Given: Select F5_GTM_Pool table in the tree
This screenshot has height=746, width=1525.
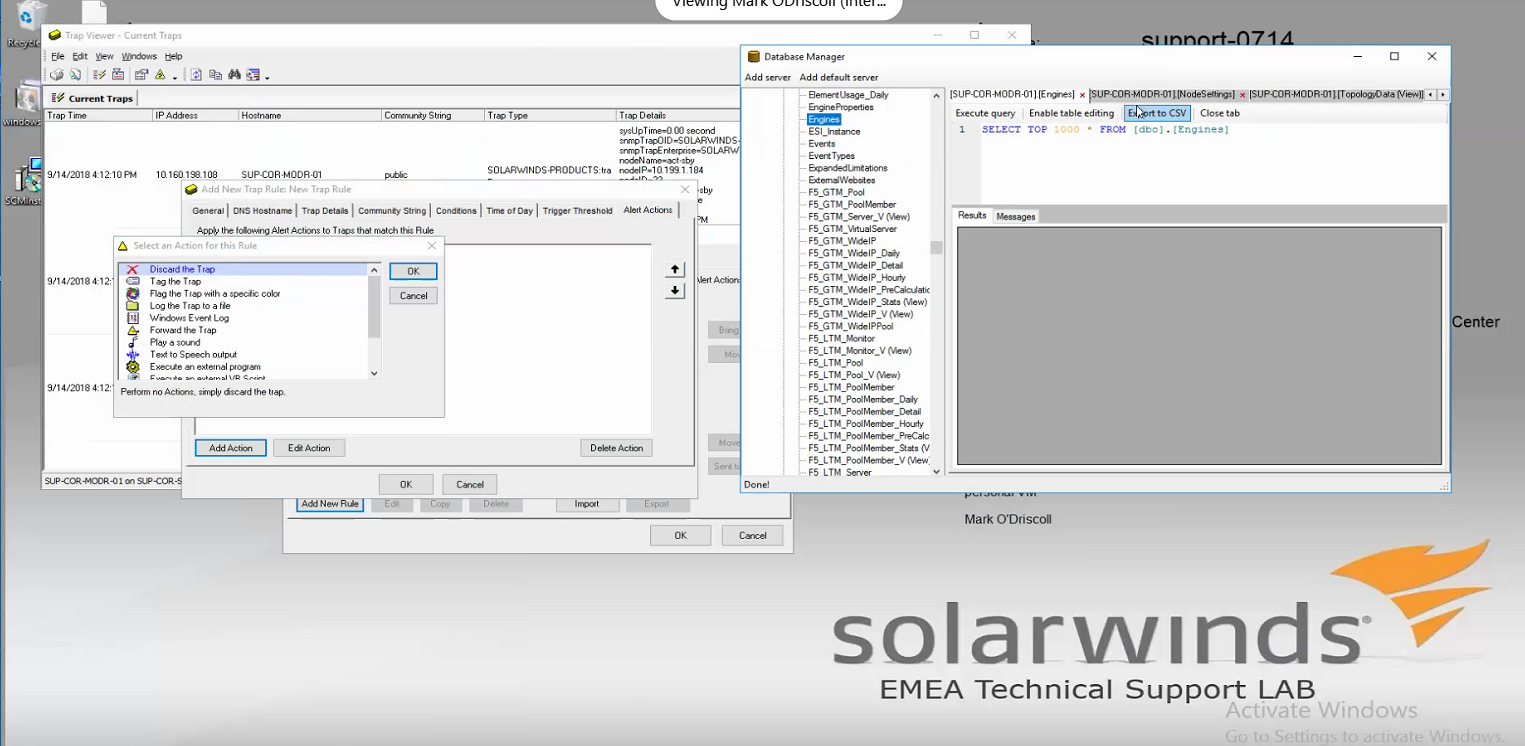Looking at the screenshot, I should pyautogui.click(x=836, y=192).
